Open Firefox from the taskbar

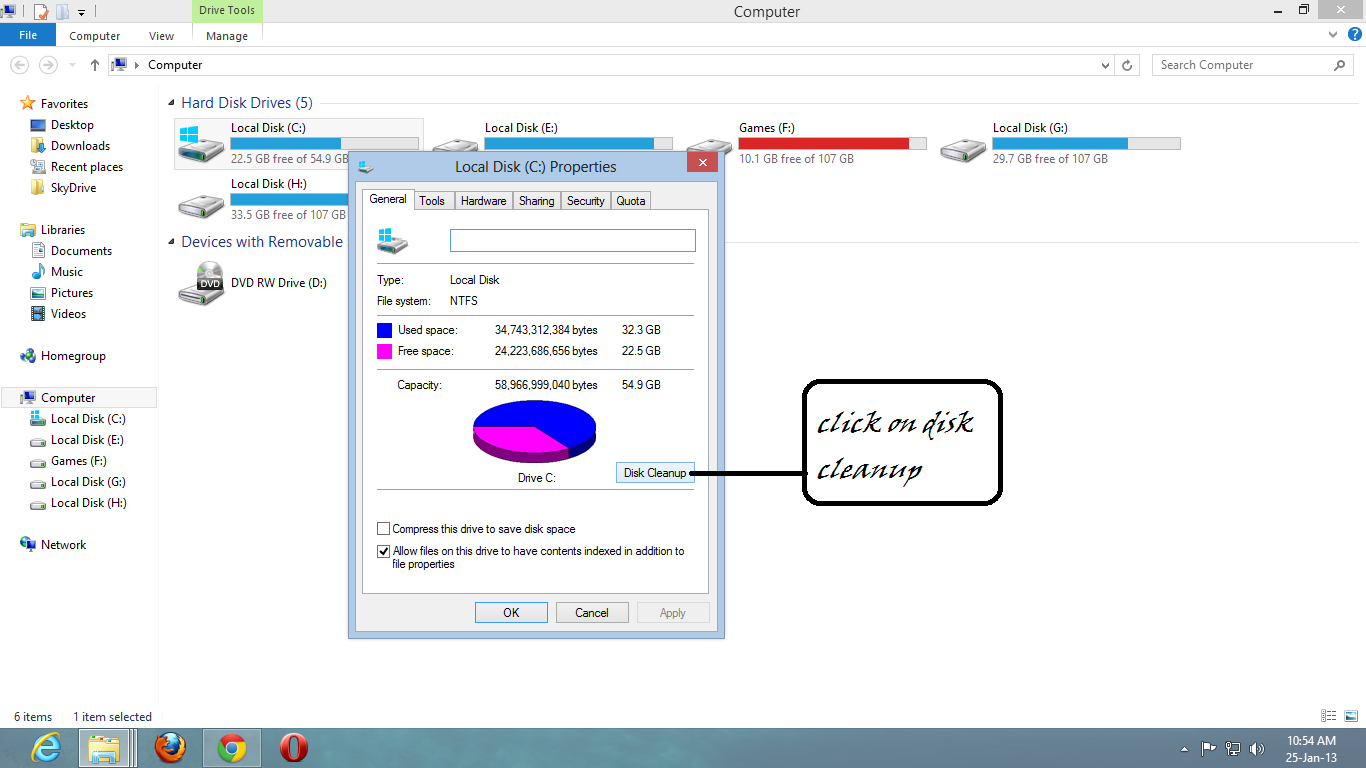coord(170,747)
